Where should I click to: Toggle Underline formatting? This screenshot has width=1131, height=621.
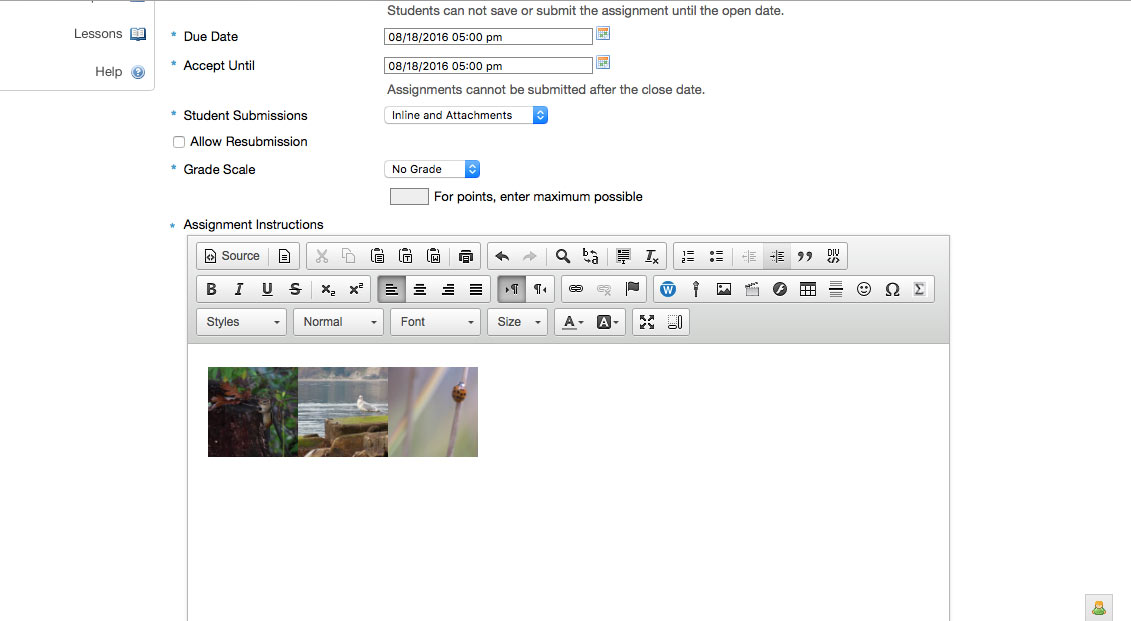267,289
